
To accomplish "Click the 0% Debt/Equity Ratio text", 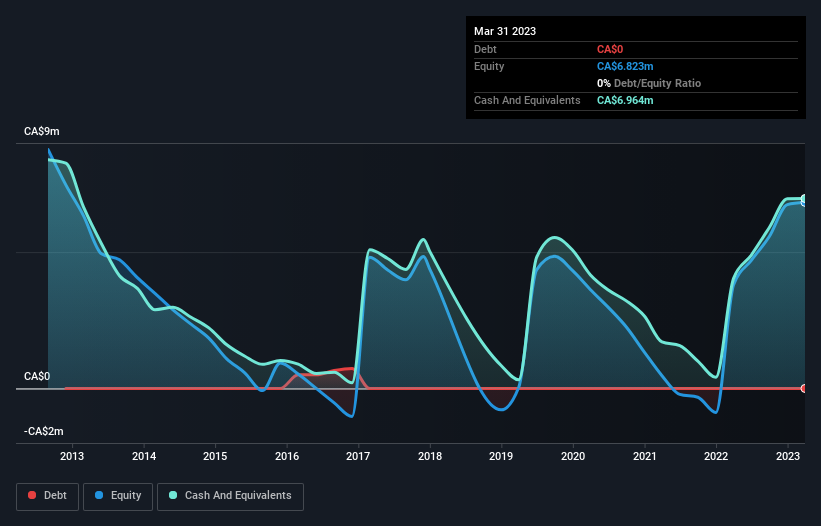I will coord(649,83).
